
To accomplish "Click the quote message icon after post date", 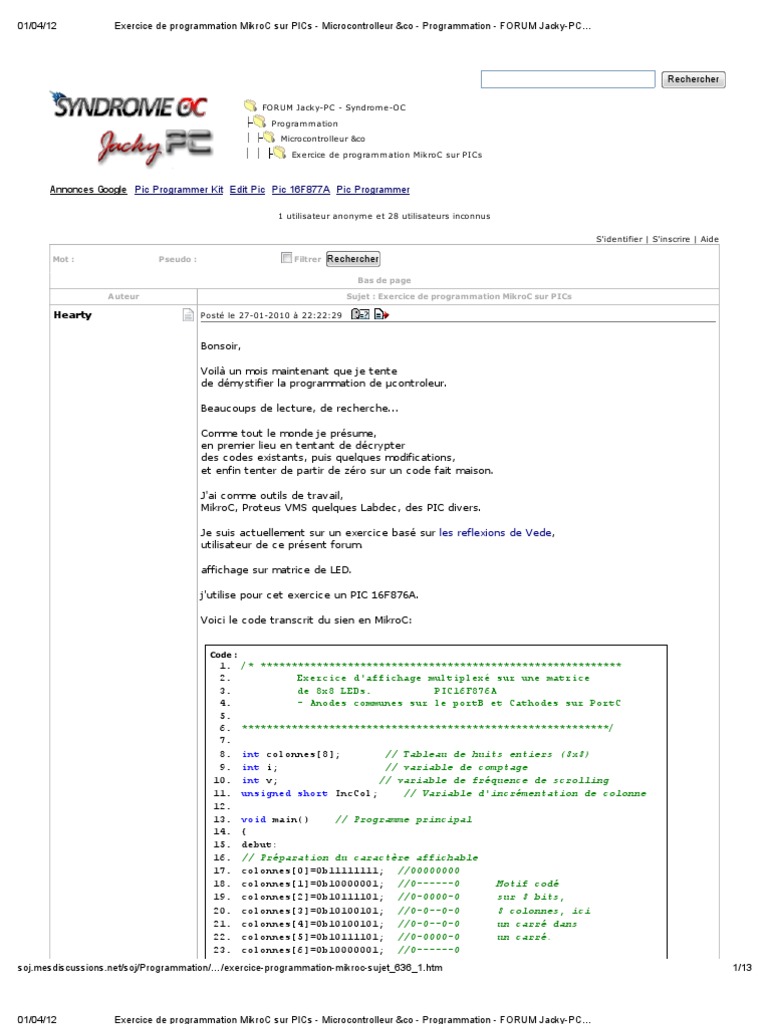I will [360, 314].
